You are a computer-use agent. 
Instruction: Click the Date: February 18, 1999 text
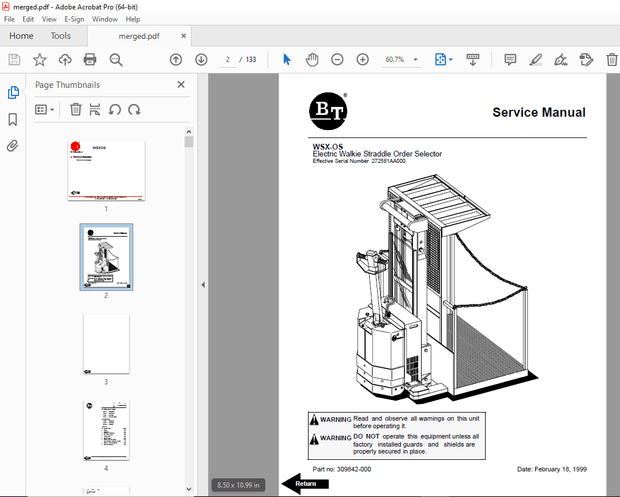click(552, 469)
